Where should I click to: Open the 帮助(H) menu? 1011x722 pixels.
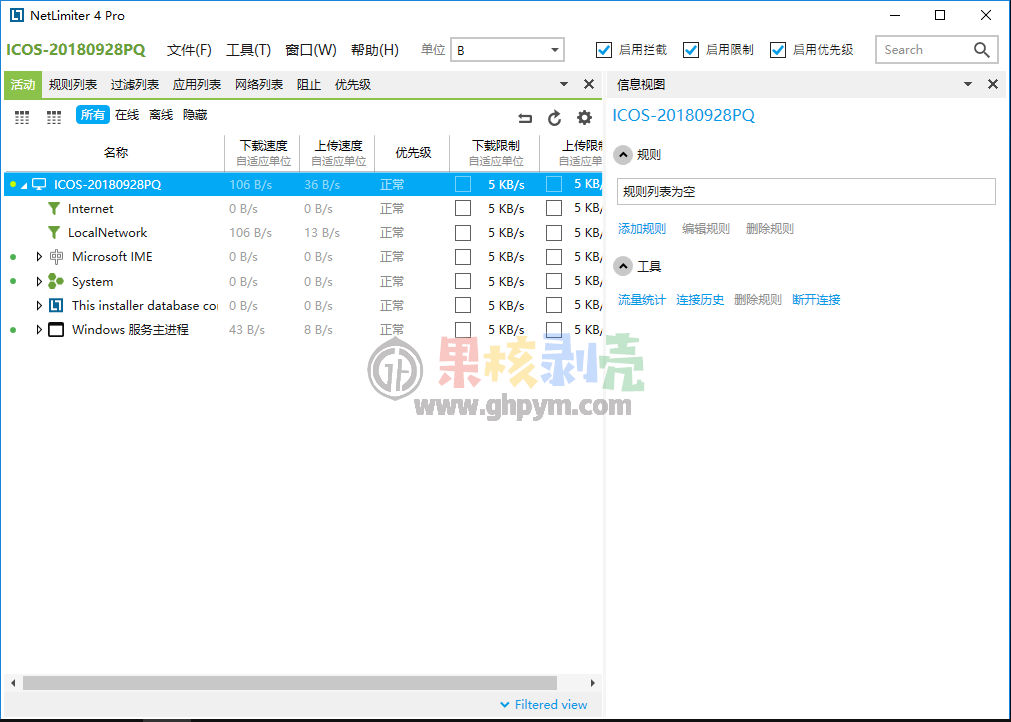tap(375, 50)
